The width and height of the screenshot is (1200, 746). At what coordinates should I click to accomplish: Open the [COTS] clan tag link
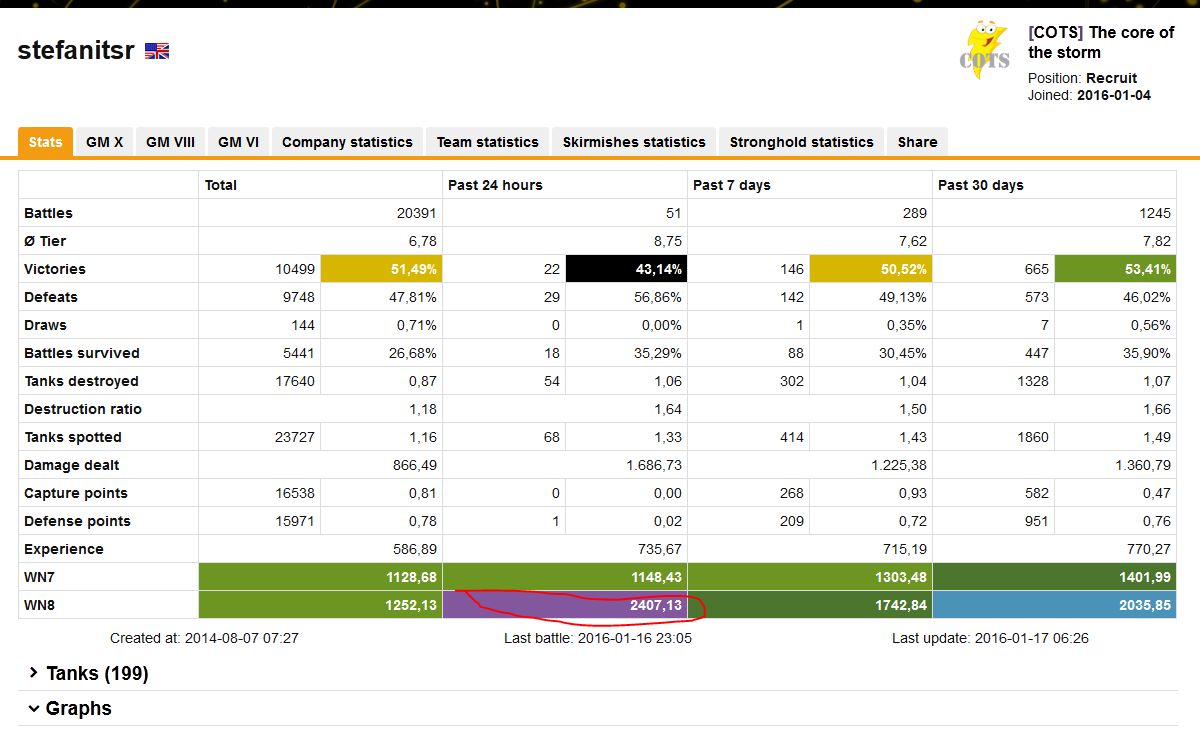(x=1056, y=32)
